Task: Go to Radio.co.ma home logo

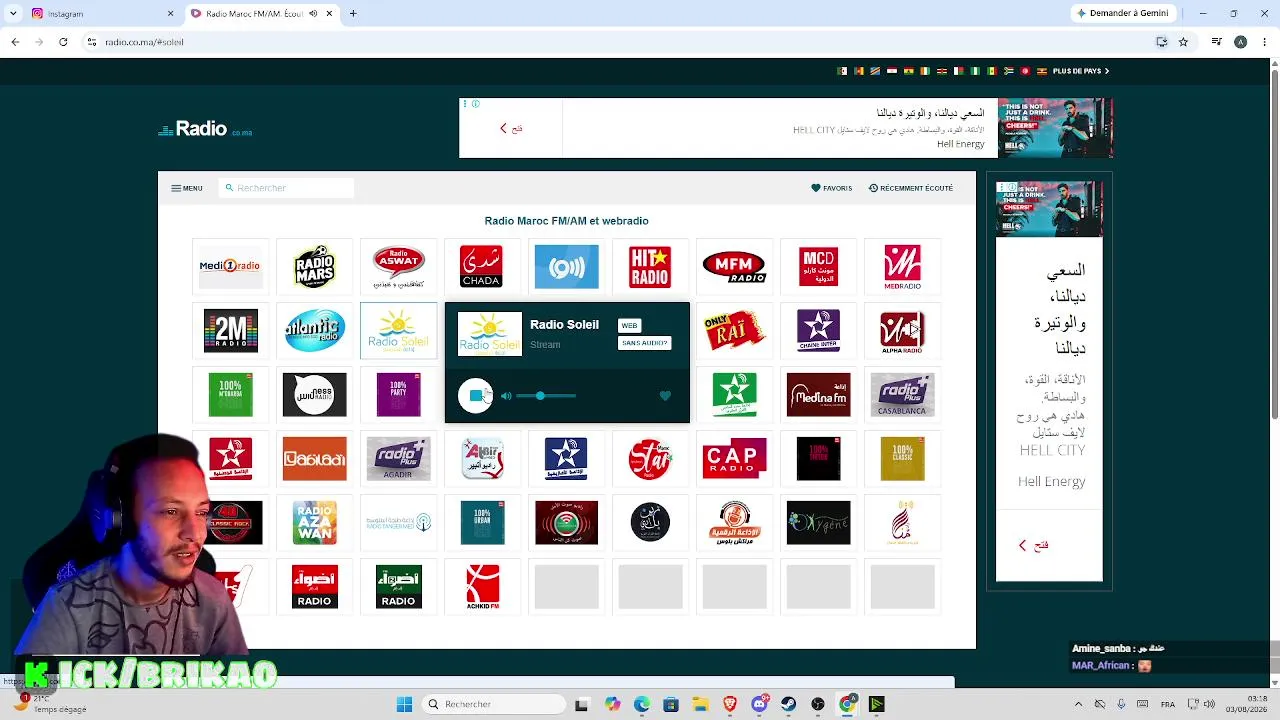Action: click(x=205, y=129)
